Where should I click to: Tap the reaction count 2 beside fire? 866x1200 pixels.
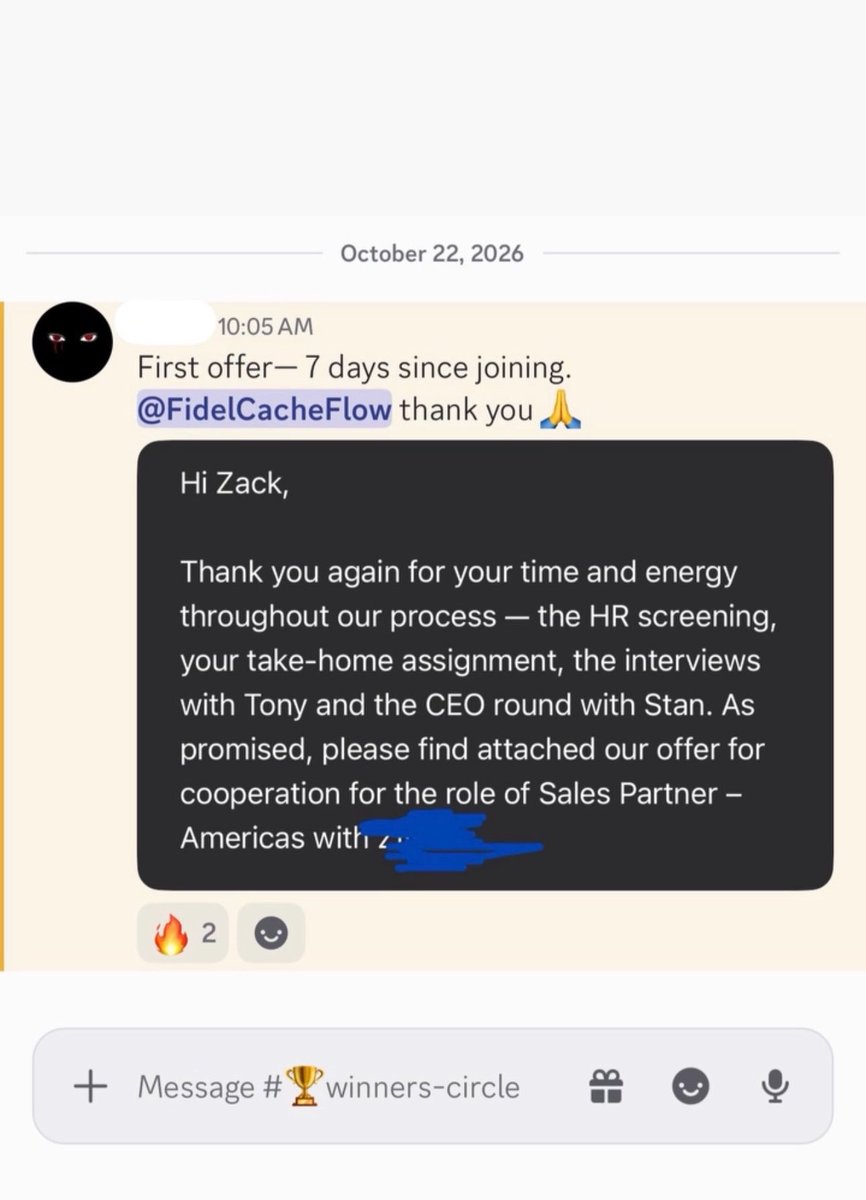tap(209, 934)
